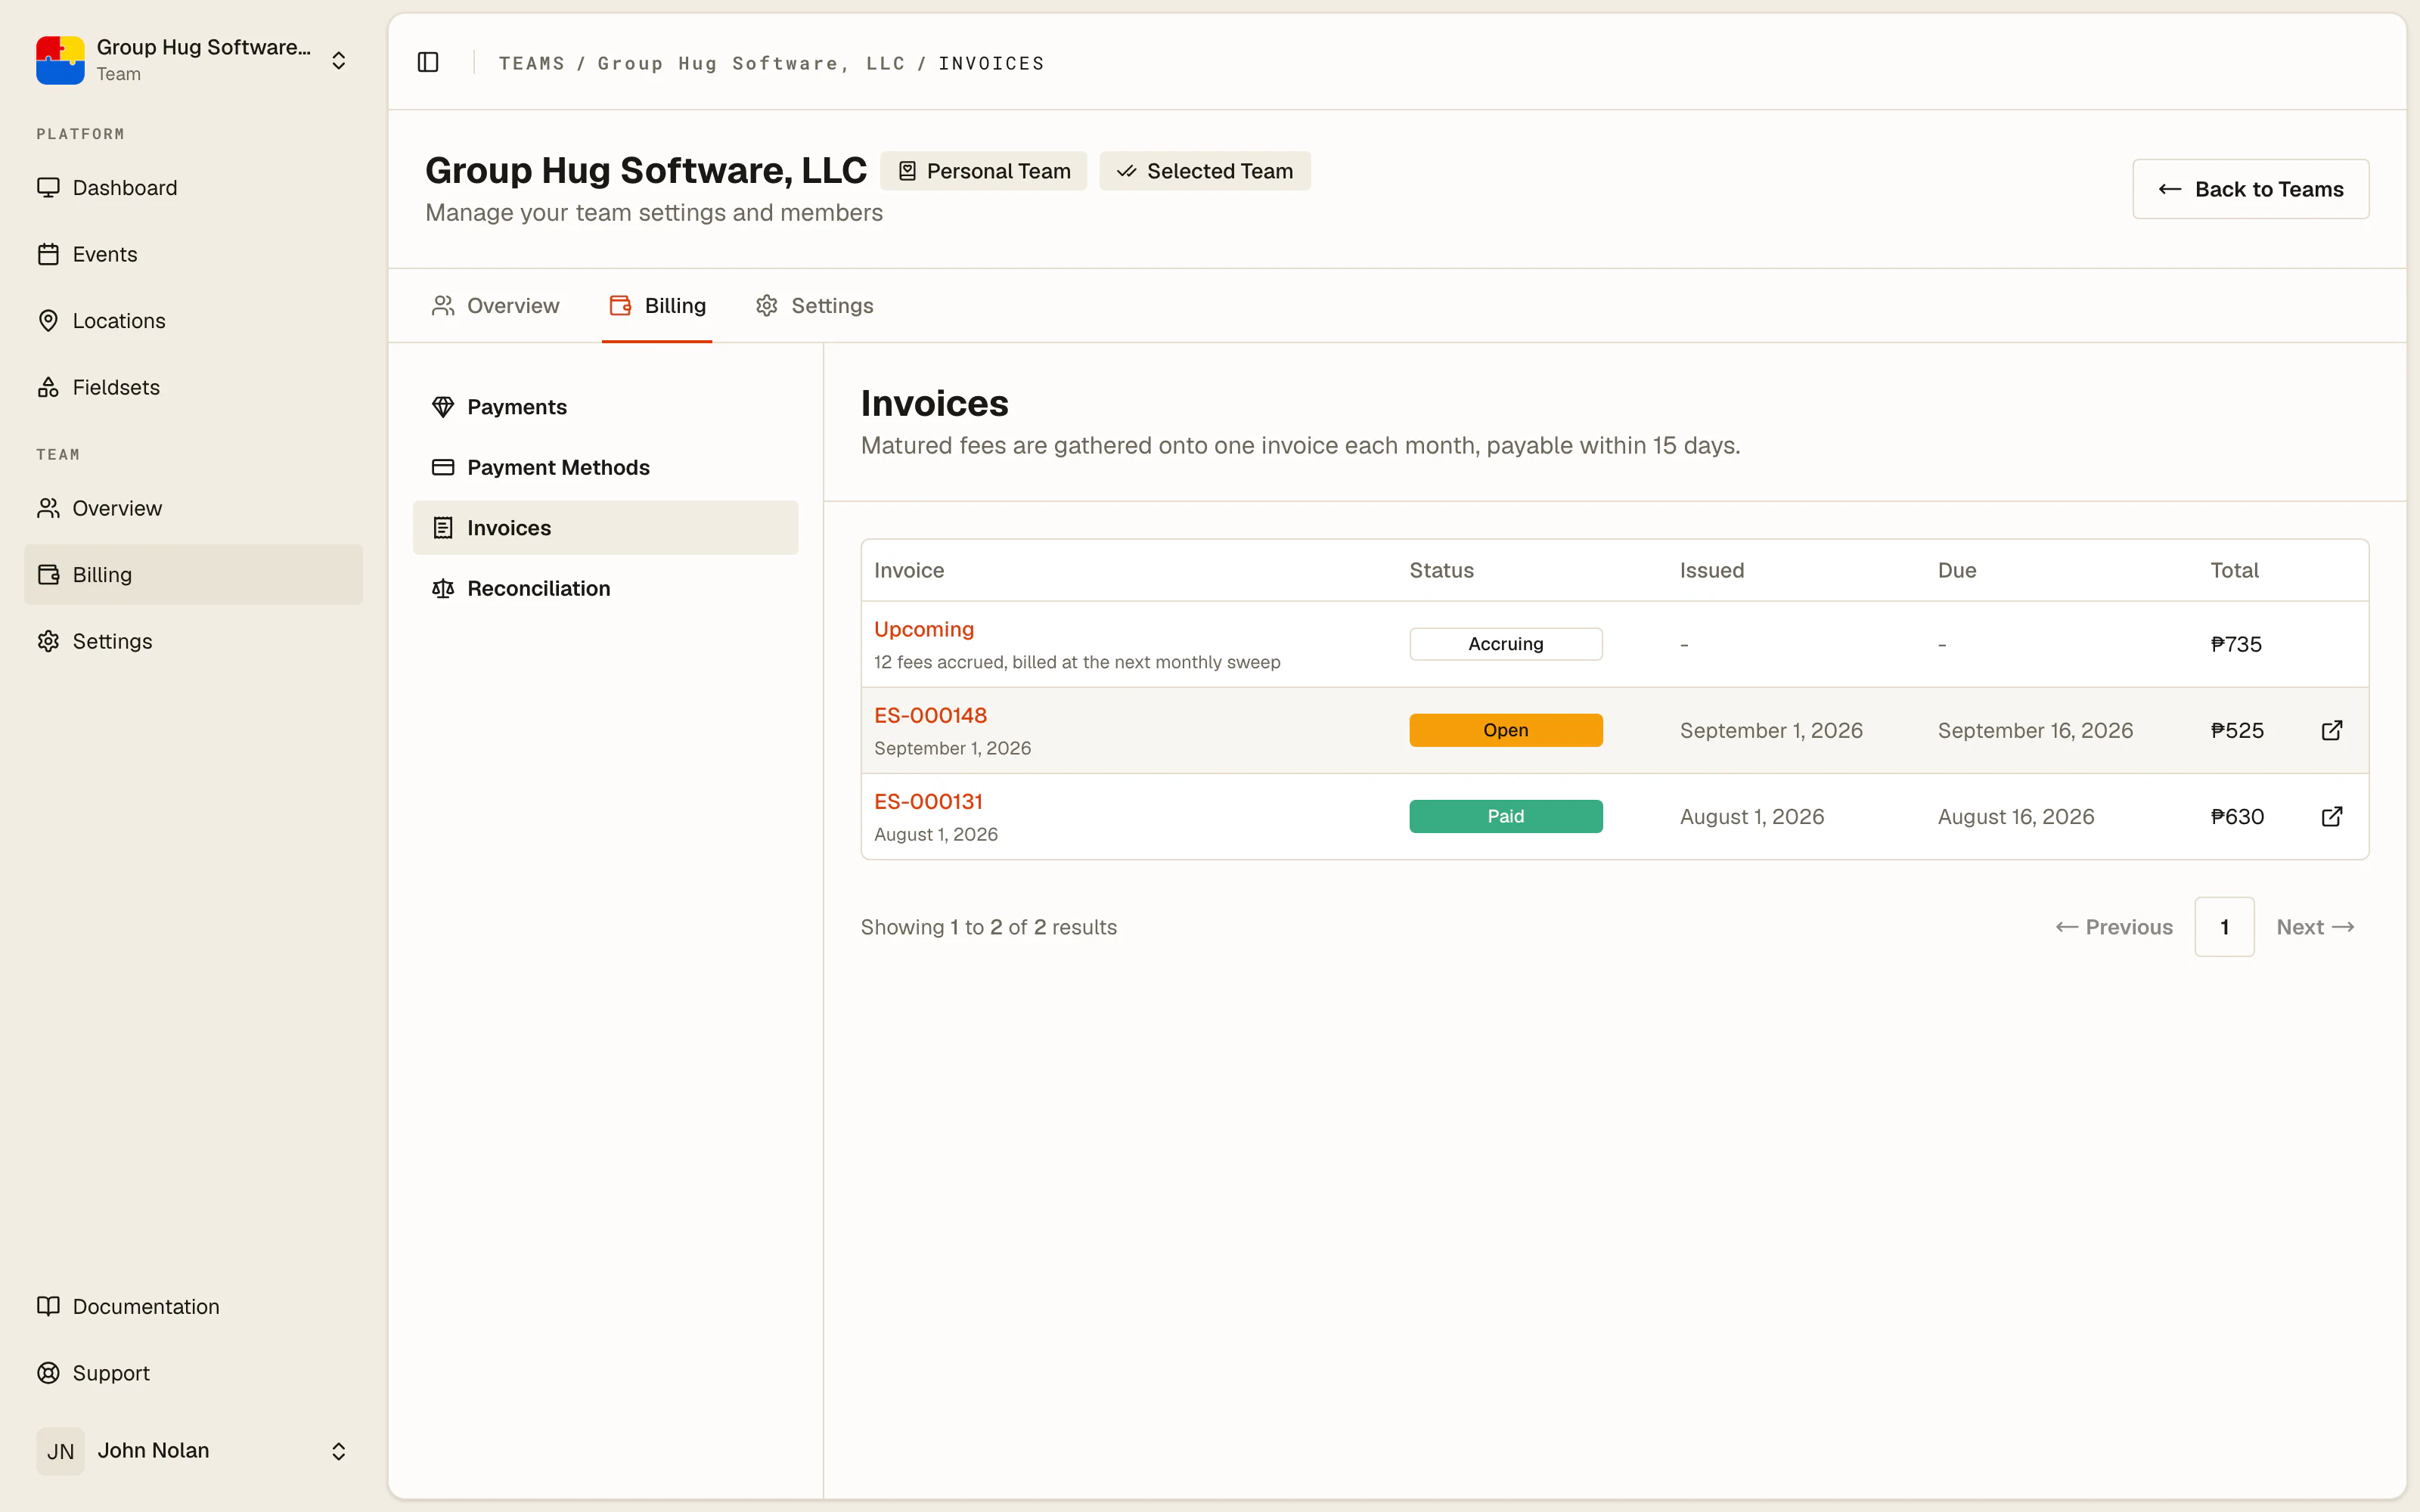
Task: Open the team switcher chevron
Action: pyautogui.click(x=339, y=60)
